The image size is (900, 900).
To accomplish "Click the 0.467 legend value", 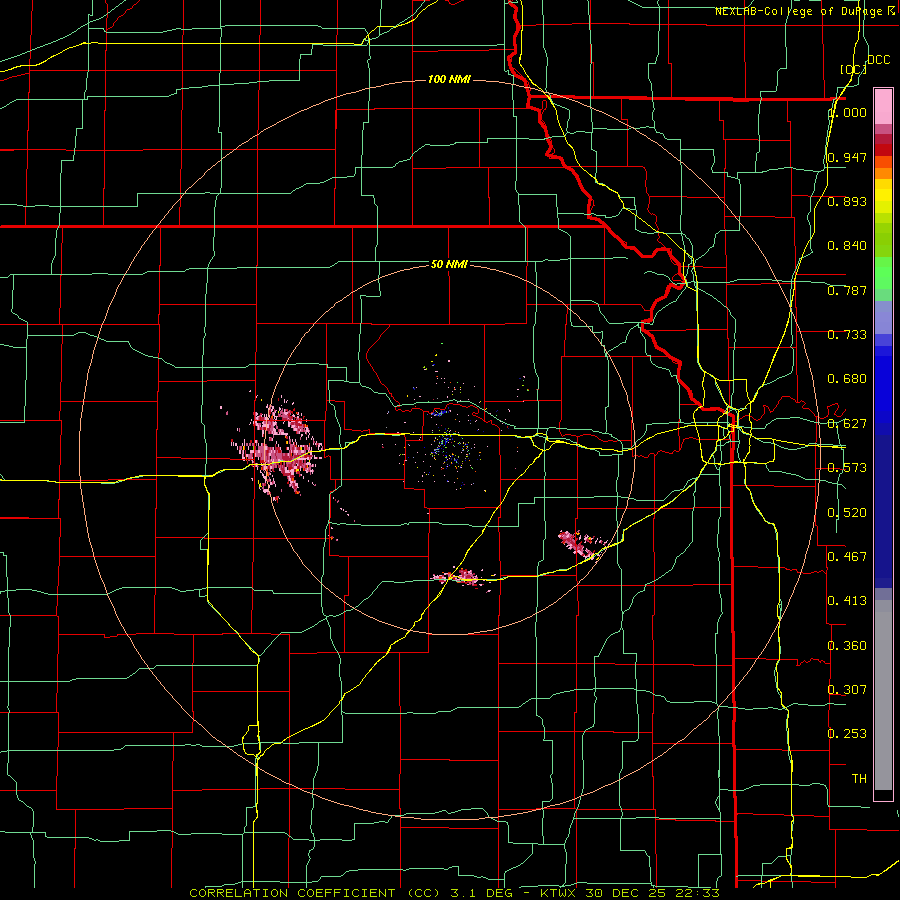I will click(x=847, y=556).
